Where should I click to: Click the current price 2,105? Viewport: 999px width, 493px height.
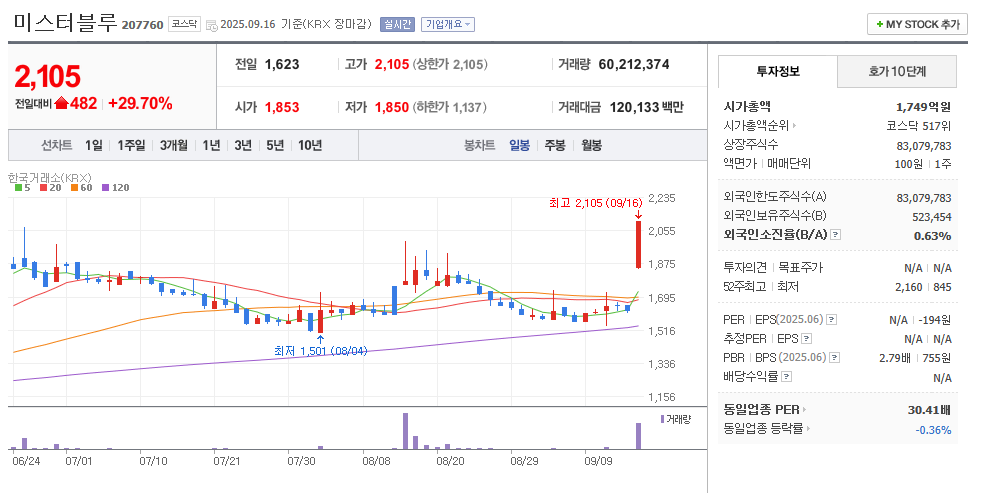tap(48, 76)
